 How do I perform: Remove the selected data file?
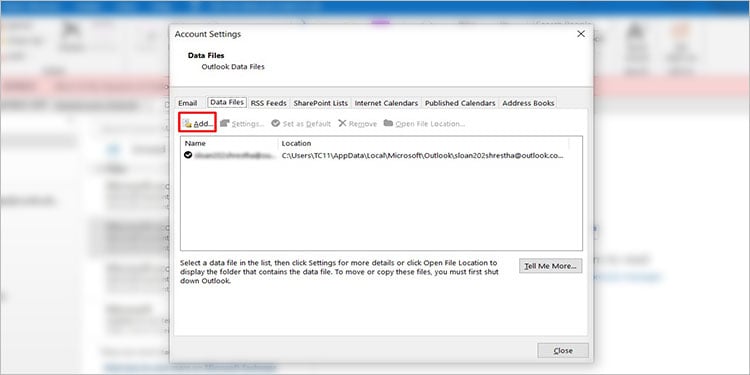tap(357, 123)
